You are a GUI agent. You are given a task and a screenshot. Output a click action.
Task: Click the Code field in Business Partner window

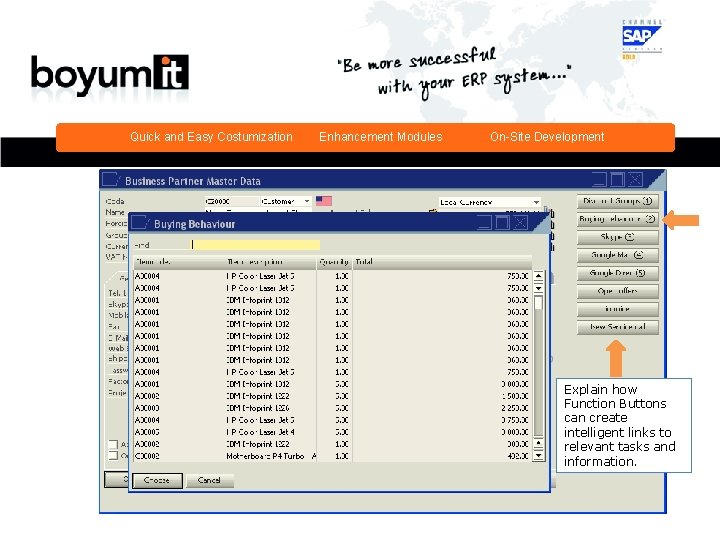point(232,201)
